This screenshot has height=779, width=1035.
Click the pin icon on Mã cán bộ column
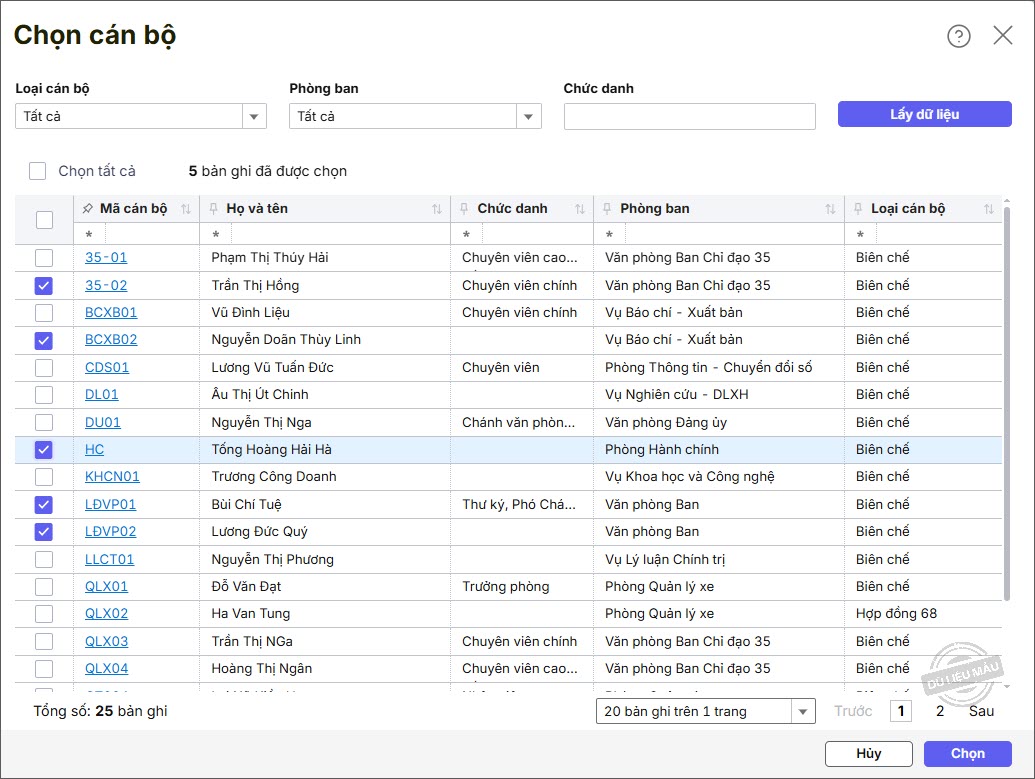(88, 209)
